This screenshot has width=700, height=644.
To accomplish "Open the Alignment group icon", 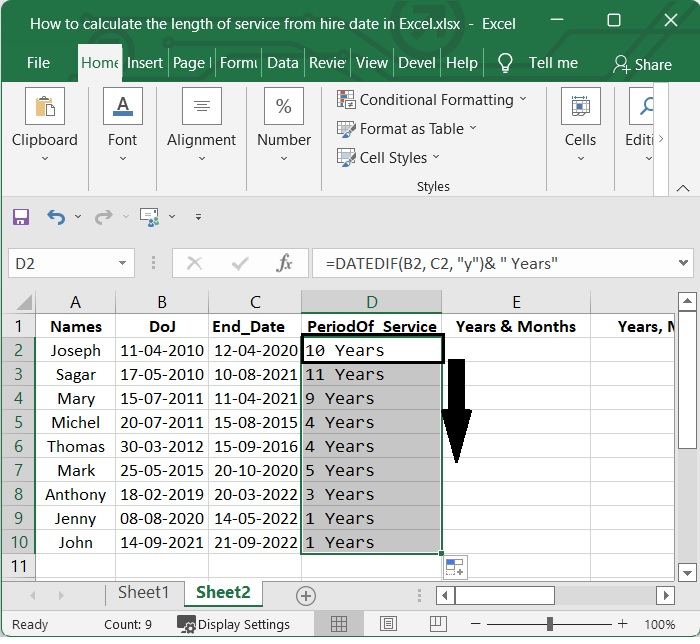I will [x=202, y=108].
